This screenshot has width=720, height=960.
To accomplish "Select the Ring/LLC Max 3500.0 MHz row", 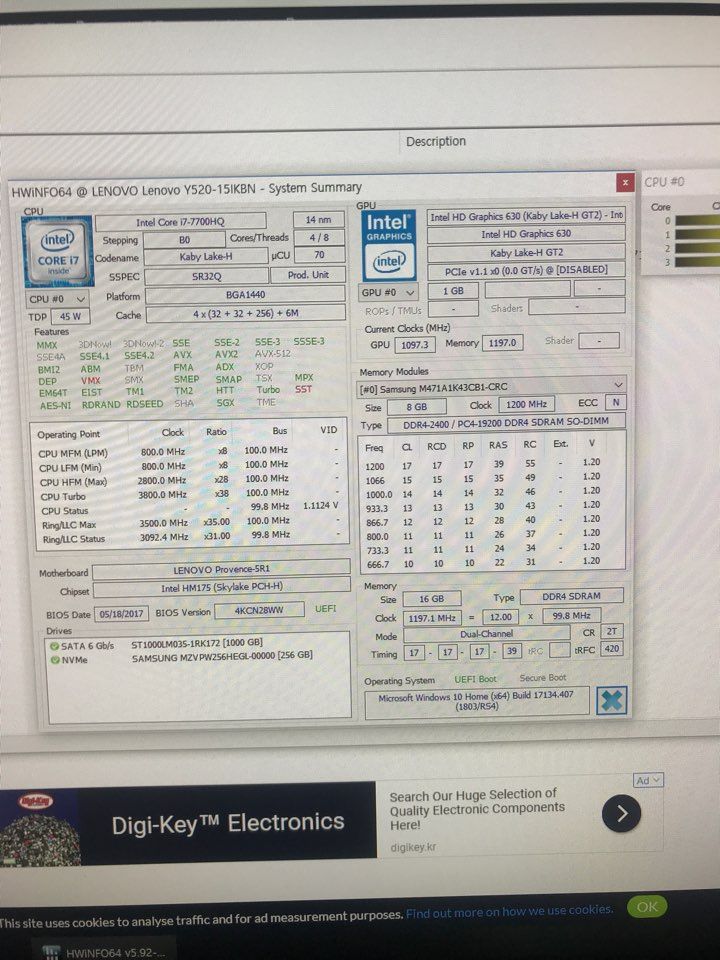I will 190,523.
